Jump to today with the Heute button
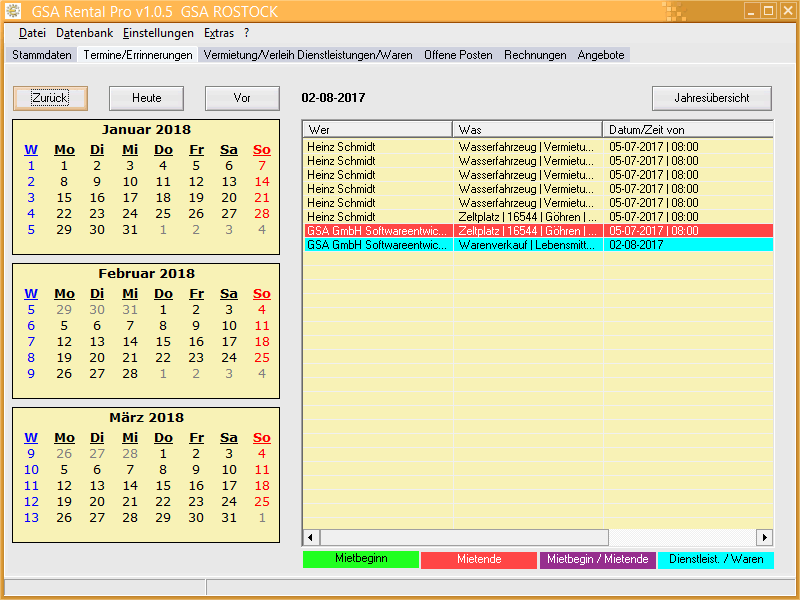The width and height of the screenshot is (800, 600). pyautogui.click(x=146, y=98)
